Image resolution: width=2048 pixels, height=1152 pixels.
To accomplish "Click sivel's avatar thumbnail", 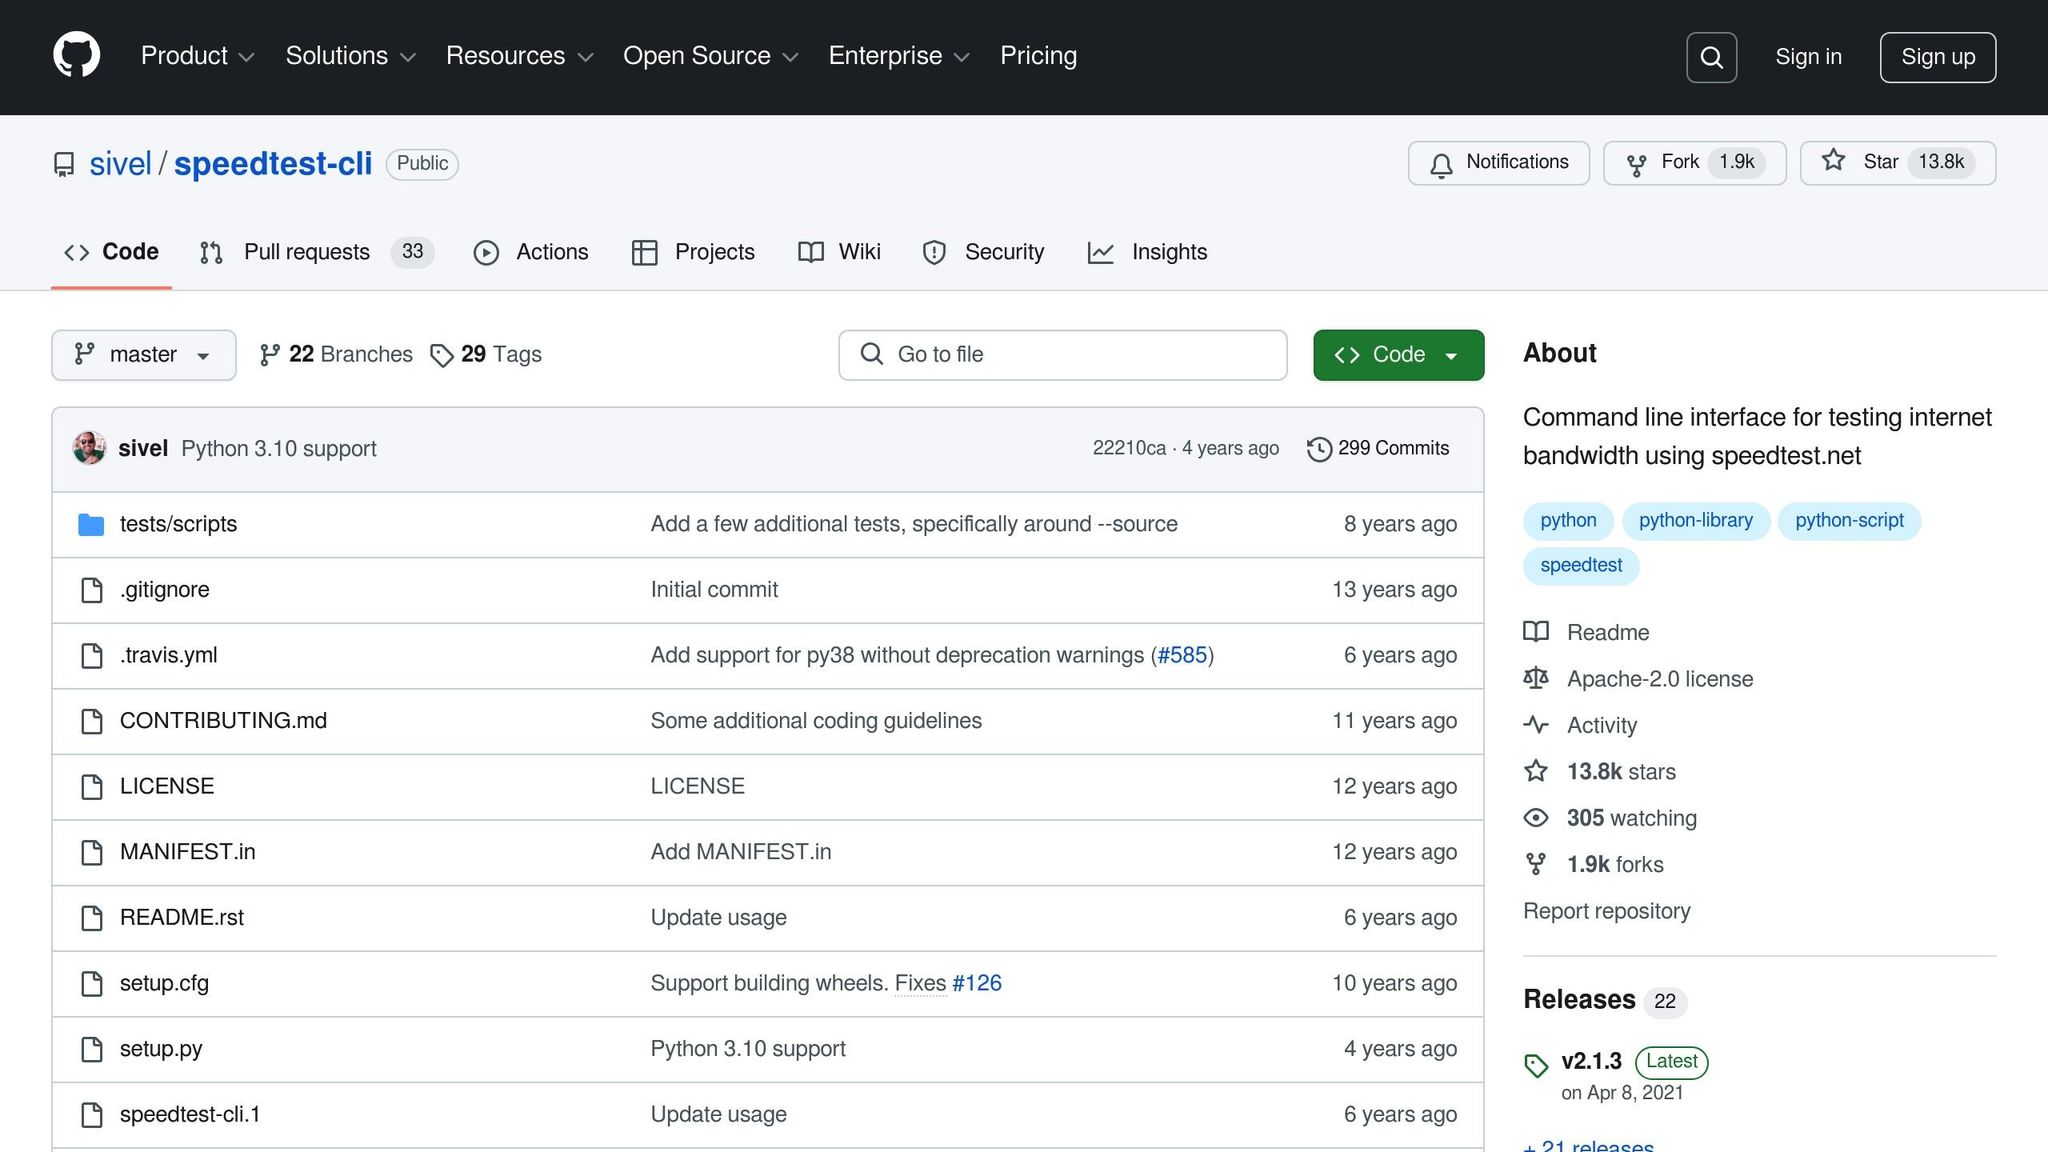I will (89, 448).
